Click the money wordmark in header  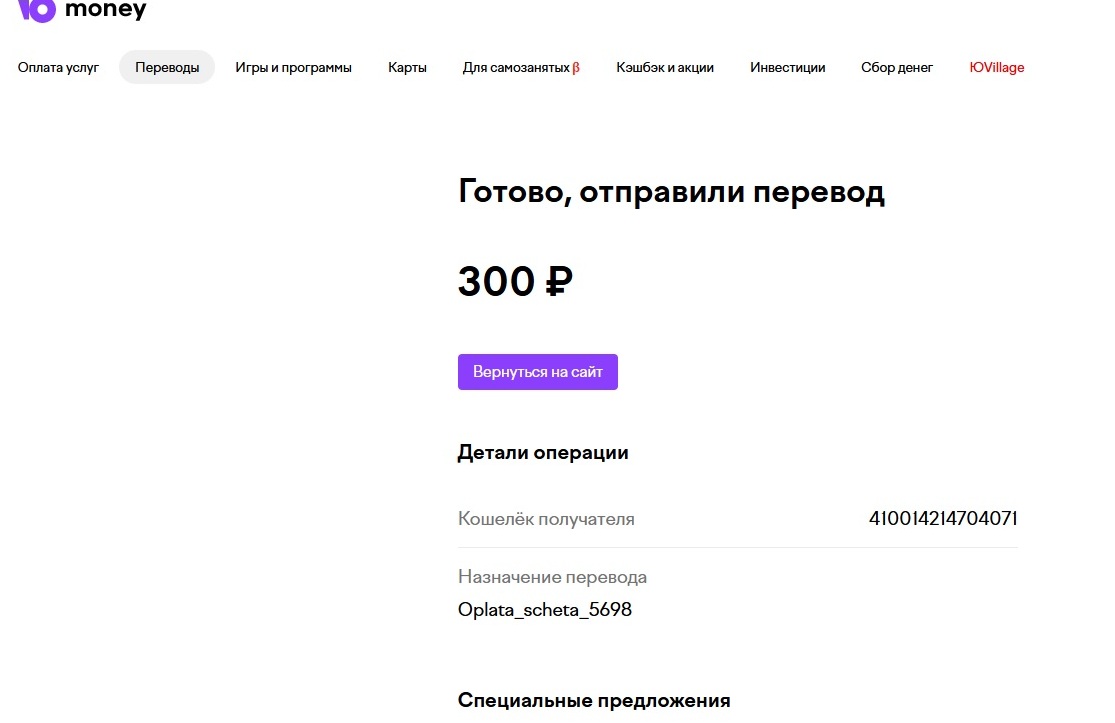click(x=105, y=10)
